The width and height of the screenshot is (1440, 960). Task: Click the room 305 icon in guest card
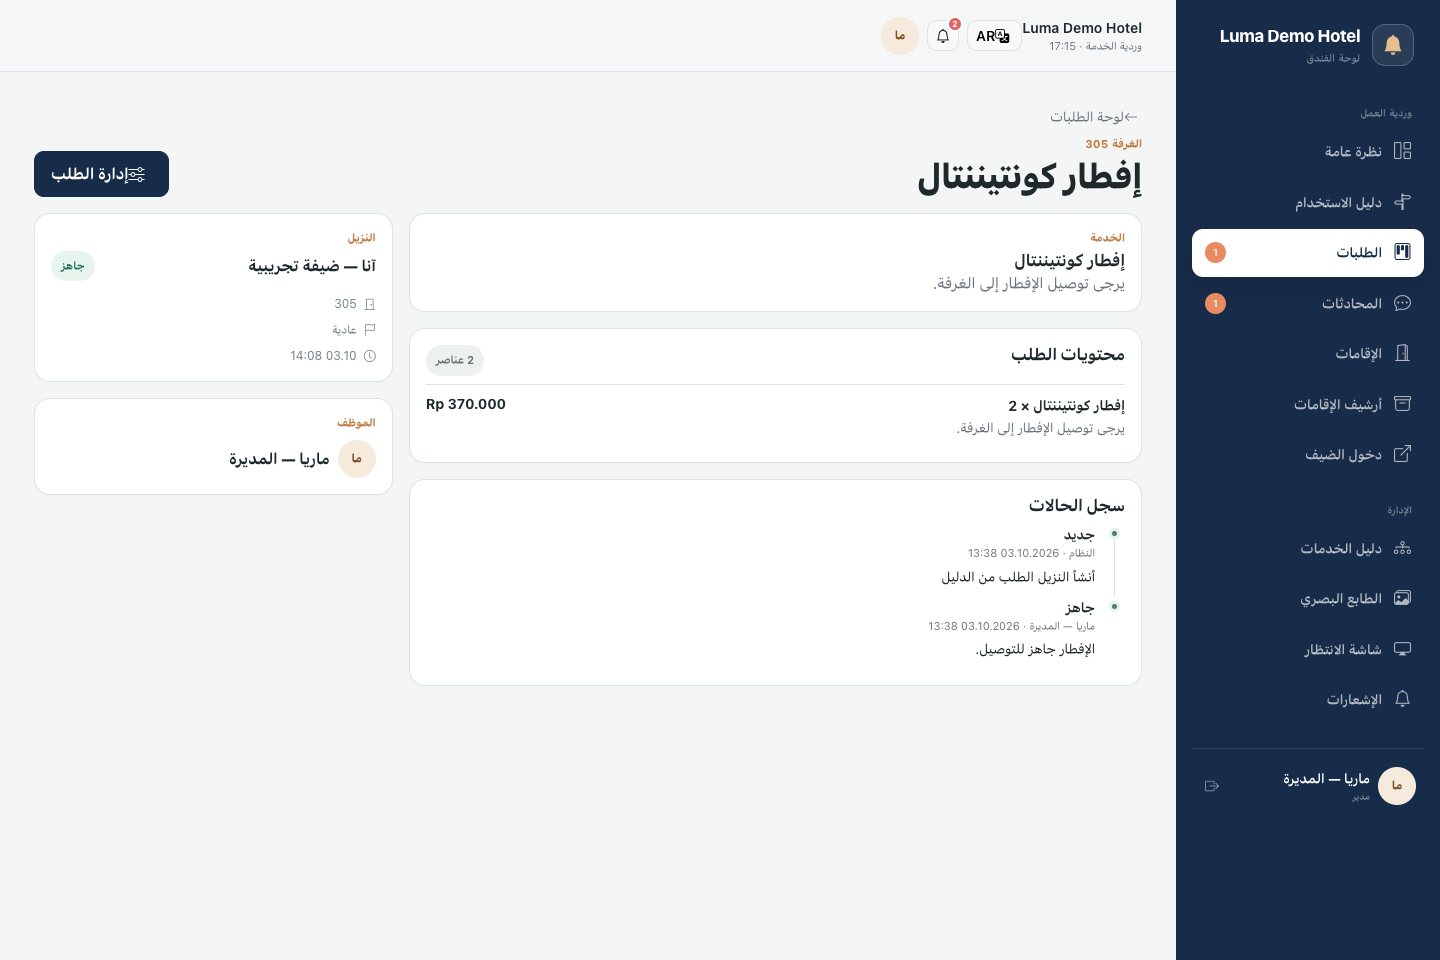tap(370, 304)
